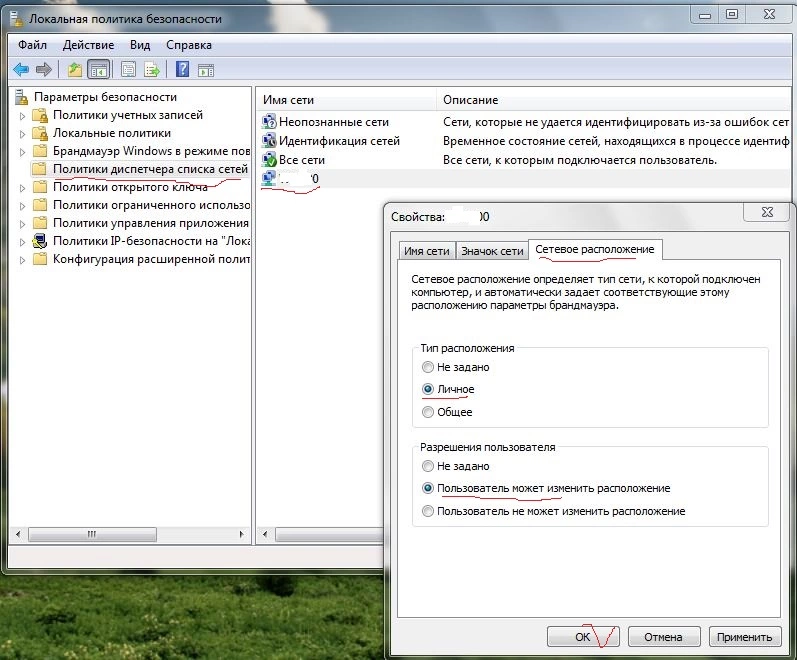
Task: Expand the Политики открытого ключа node
Action: [x=22, y=187]
